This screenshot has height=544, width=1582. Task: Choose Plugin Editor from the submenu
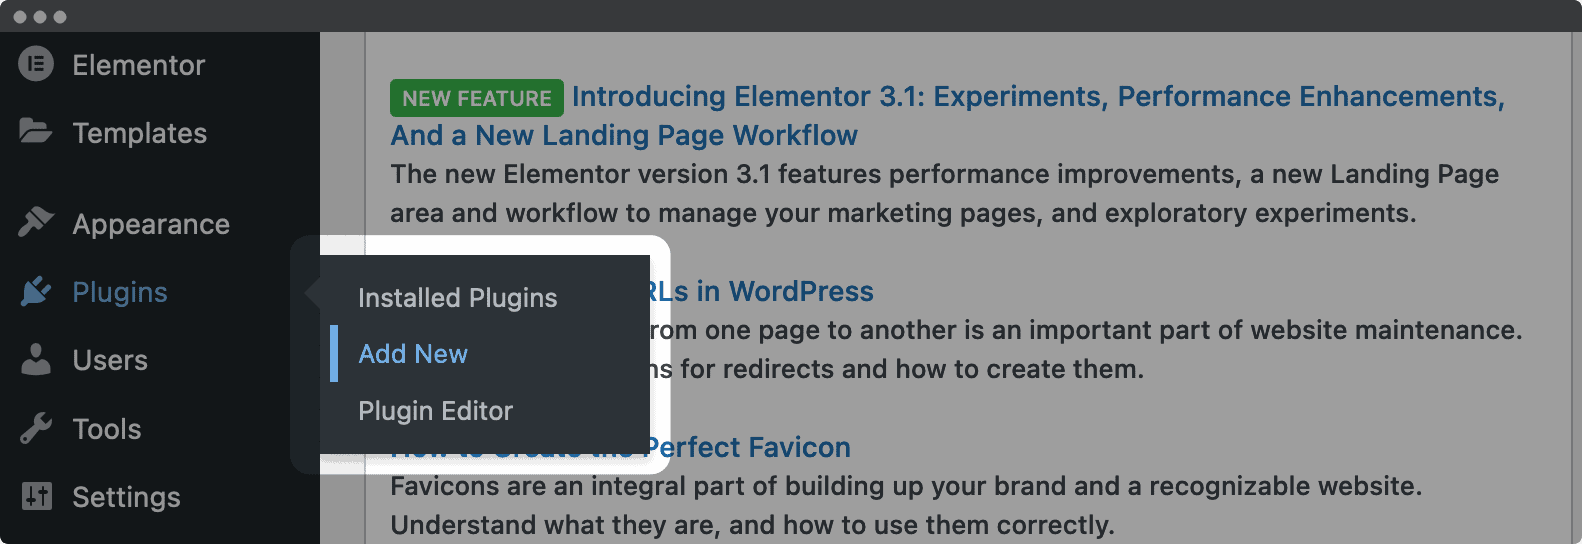[435, 411]
